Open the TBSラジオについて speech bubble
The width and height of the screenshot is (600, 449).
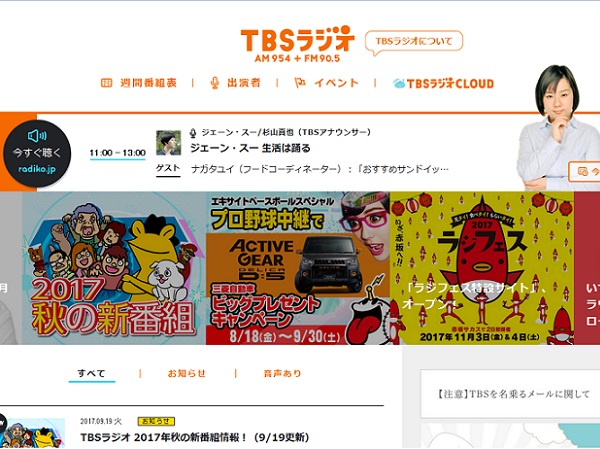(x=414, y=42)
